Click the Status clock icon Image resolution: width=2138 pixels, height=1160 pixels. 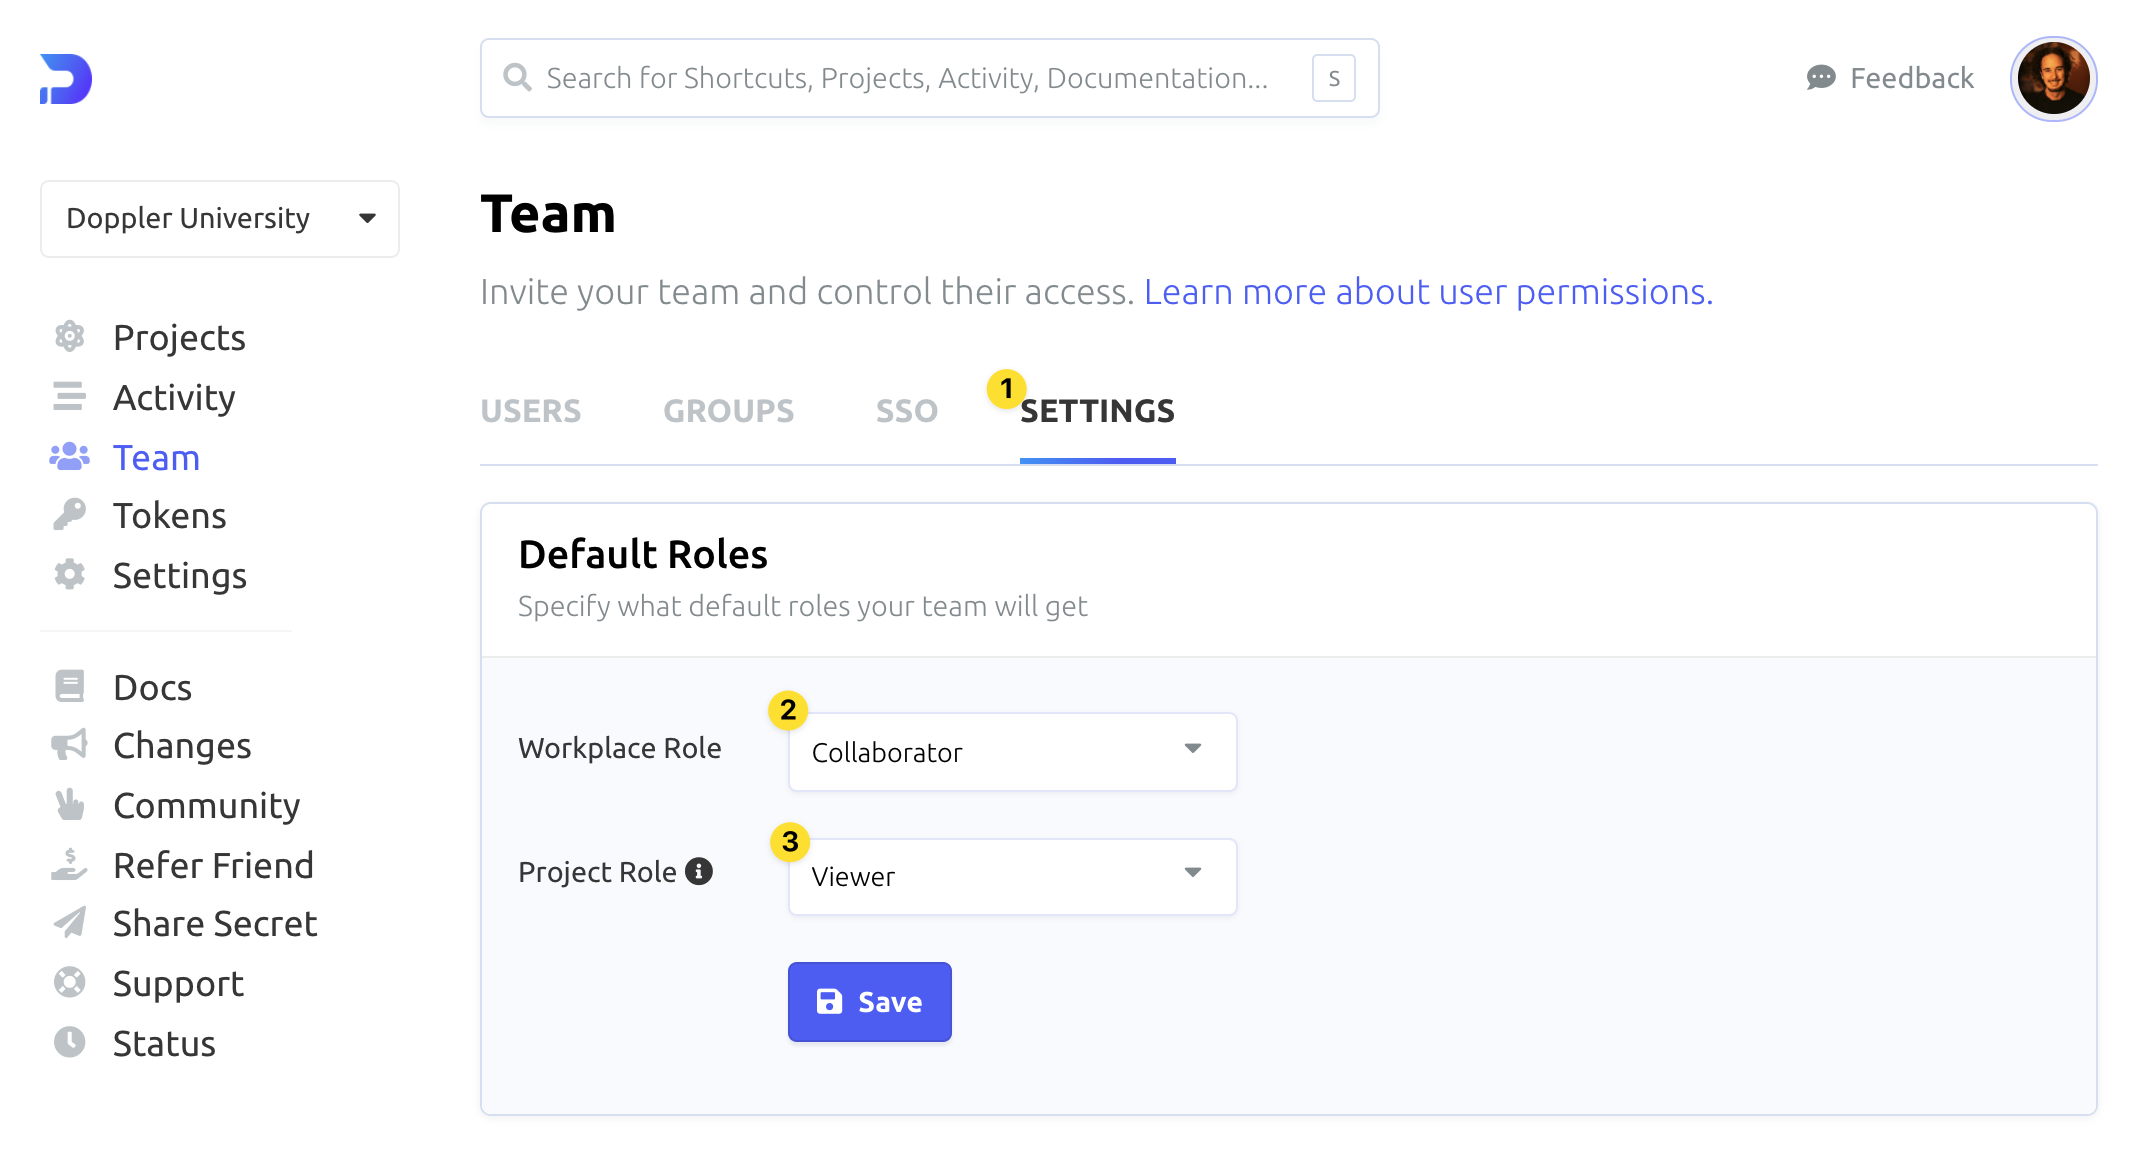[x=69, y=1043]
